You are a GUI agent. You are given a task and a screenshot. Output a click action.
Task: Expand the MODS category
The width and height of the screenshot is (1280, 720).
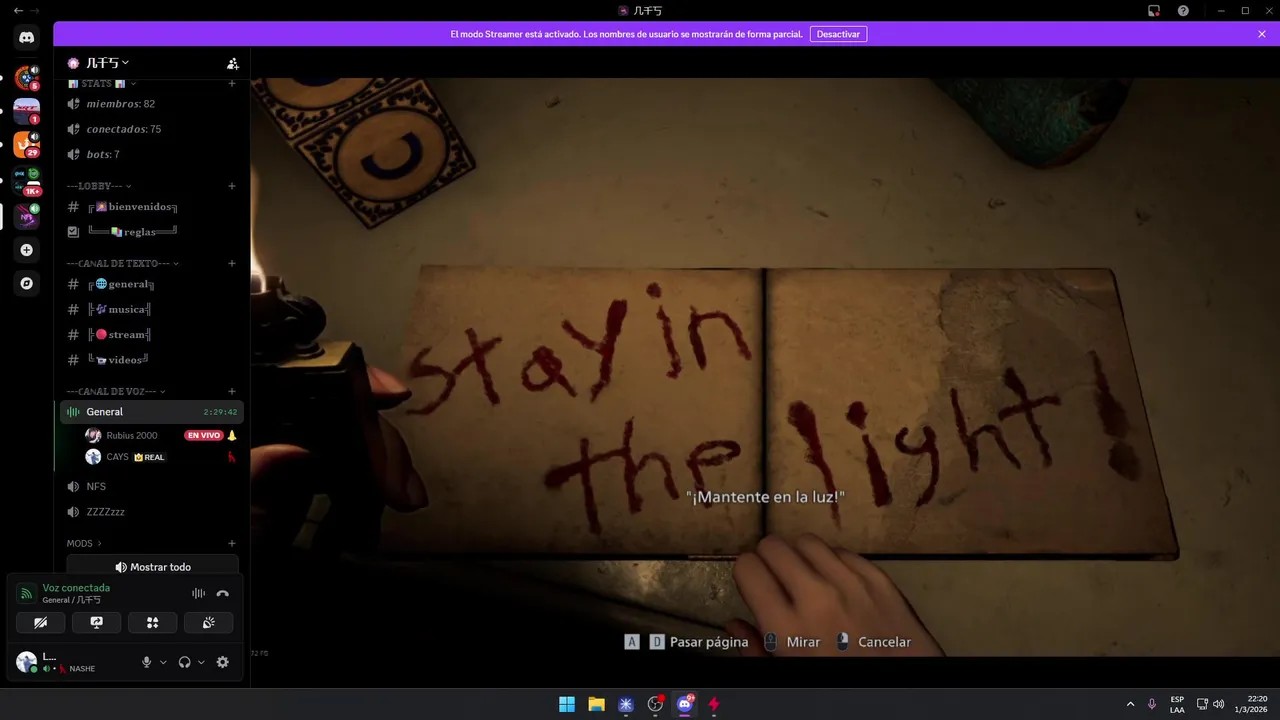tap(84, 544)
